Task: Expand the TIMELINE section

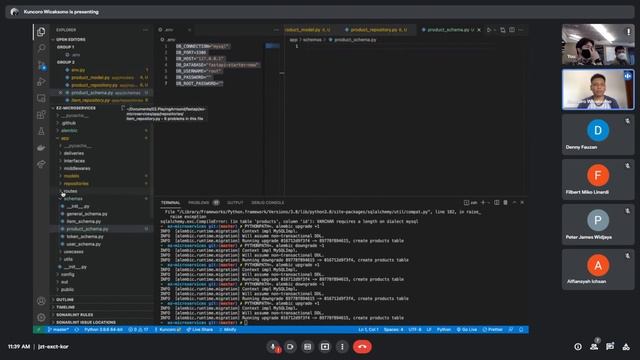Action: pyautogui.click(x=65, y=307)
